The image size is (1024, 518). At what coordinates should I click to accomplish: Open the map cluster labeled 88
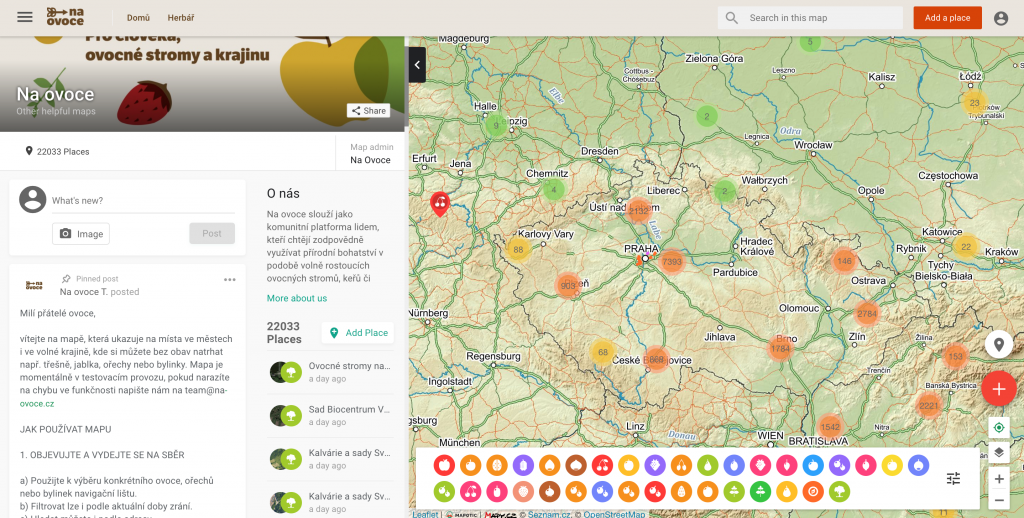[519, 250]
